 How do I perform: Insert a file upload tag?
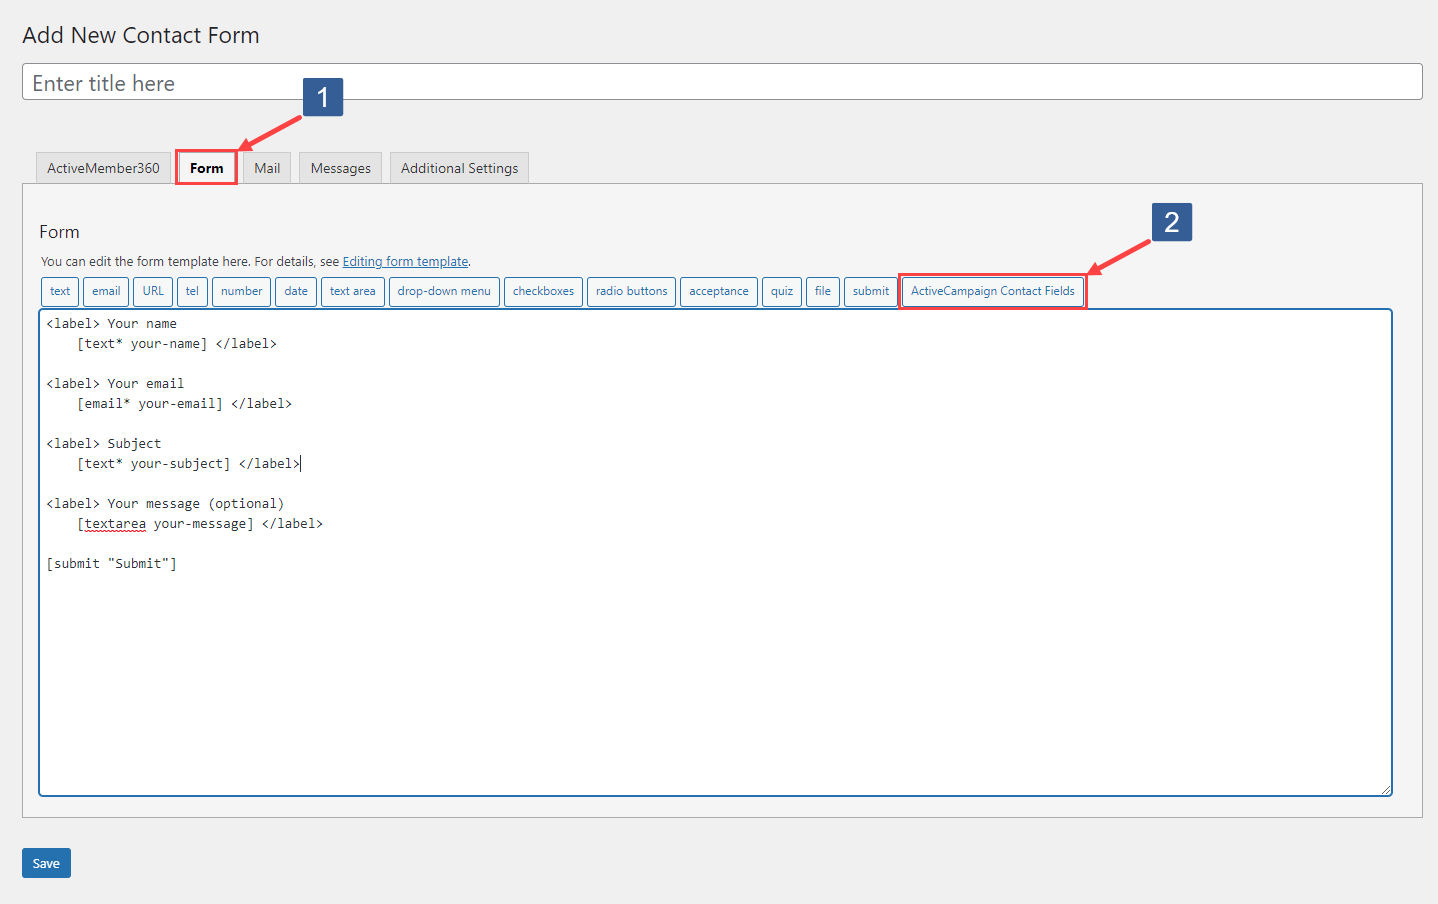(x=822, y=291)
